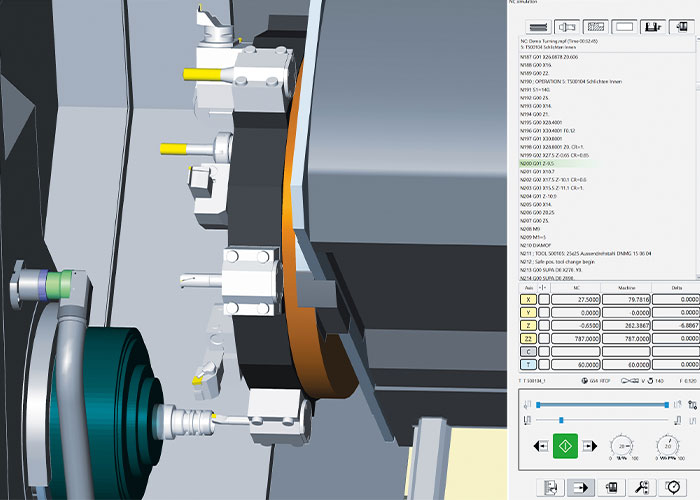The image size is (700, 500).
Task: Select line N212 Safe pos. tool change begin
Action: 557,262
